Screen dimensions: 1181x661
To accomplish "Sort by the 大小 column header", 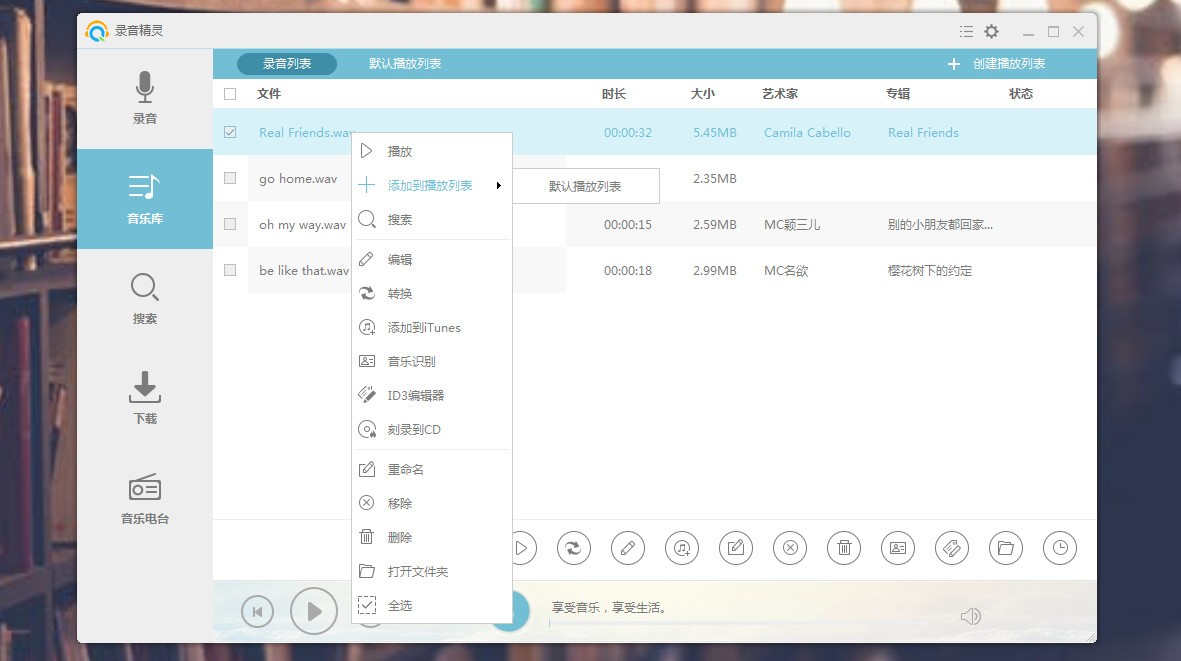I will pos(703,94).
